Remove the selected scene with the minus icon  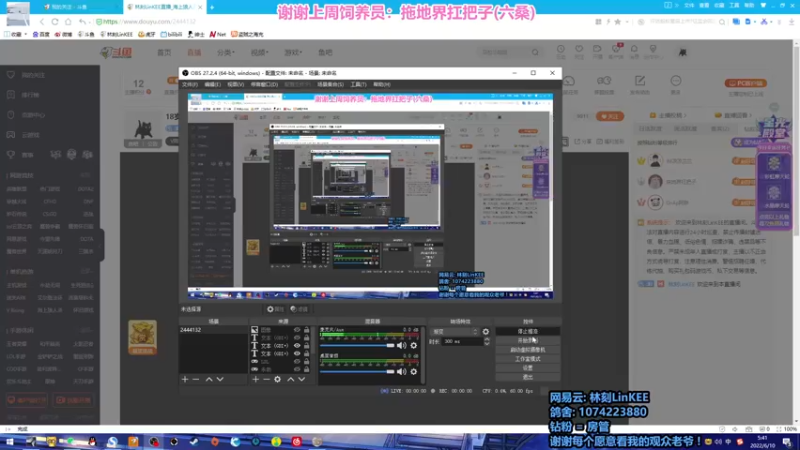pyautogui.click(x=196, y=379)
